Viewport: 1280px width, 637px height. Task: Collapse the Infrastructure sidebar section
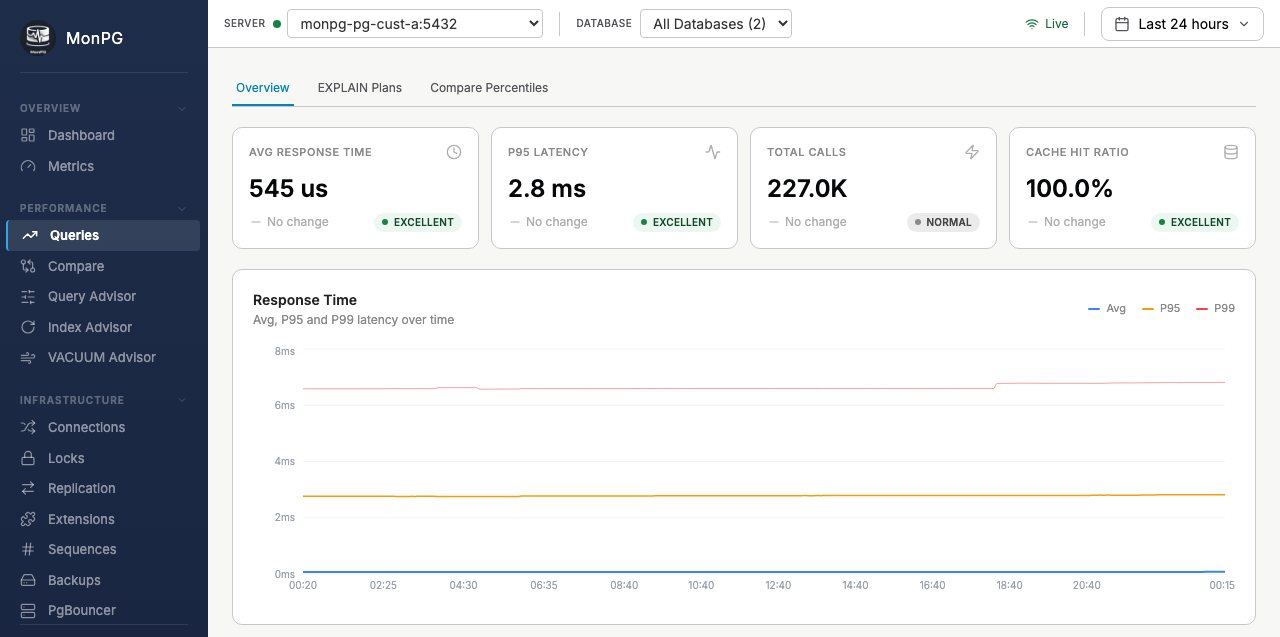(181, 400)
